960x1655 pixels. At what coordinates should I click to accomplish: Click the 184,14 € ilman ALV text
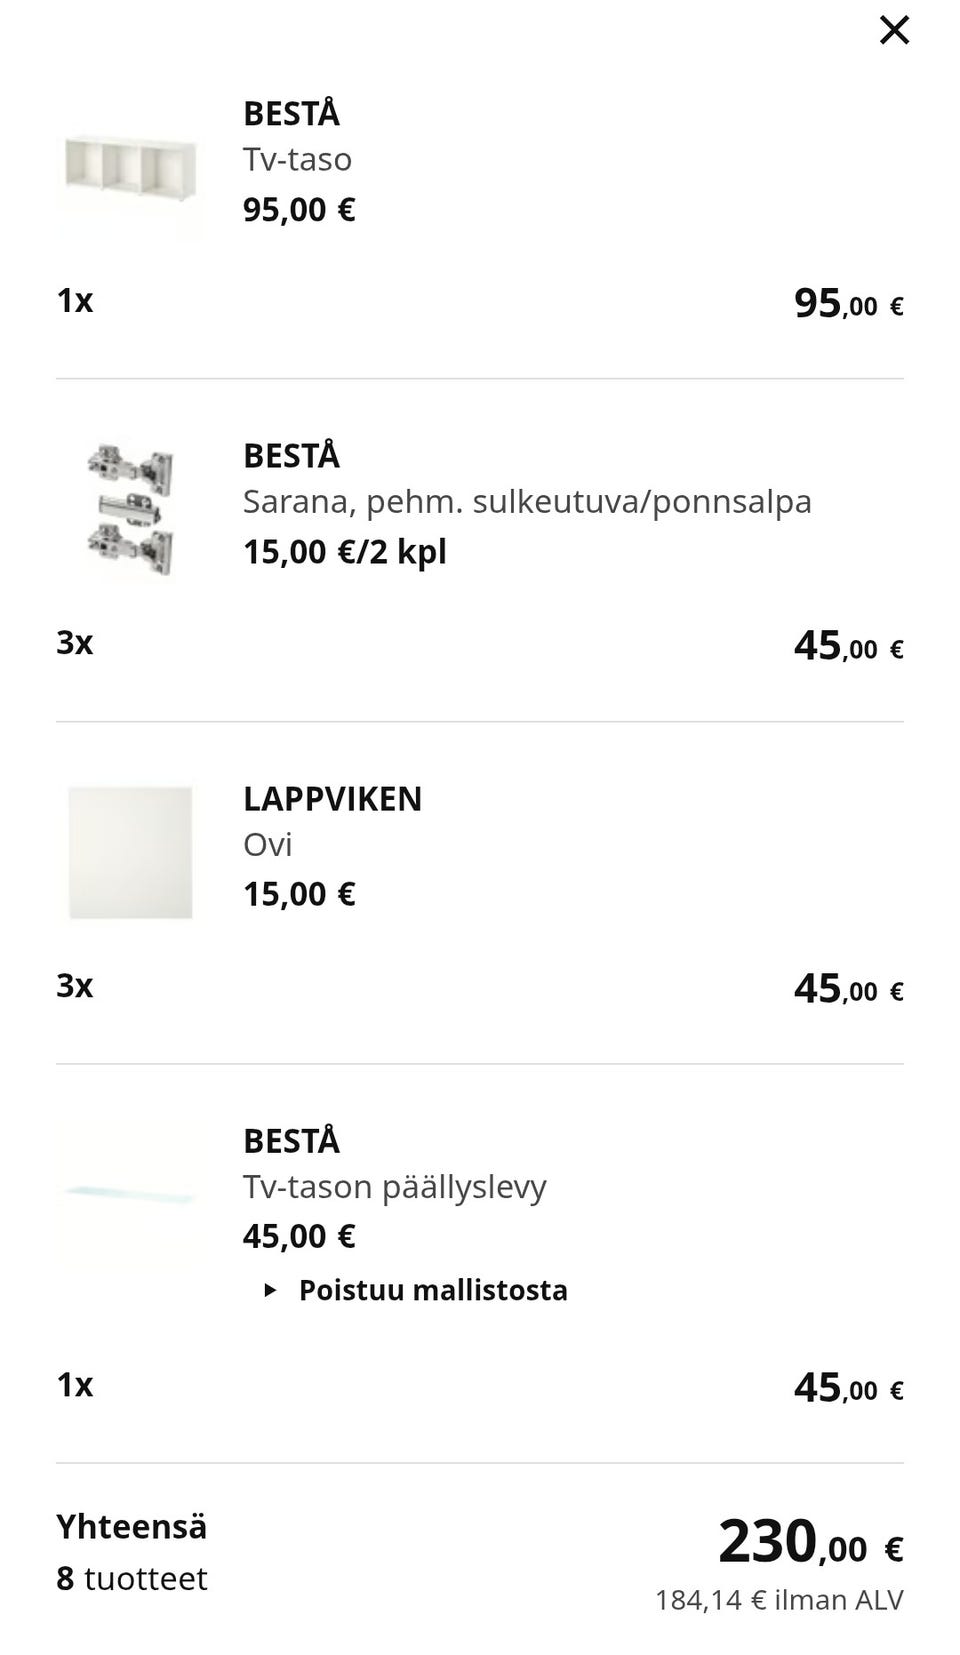coord(779,1600)
